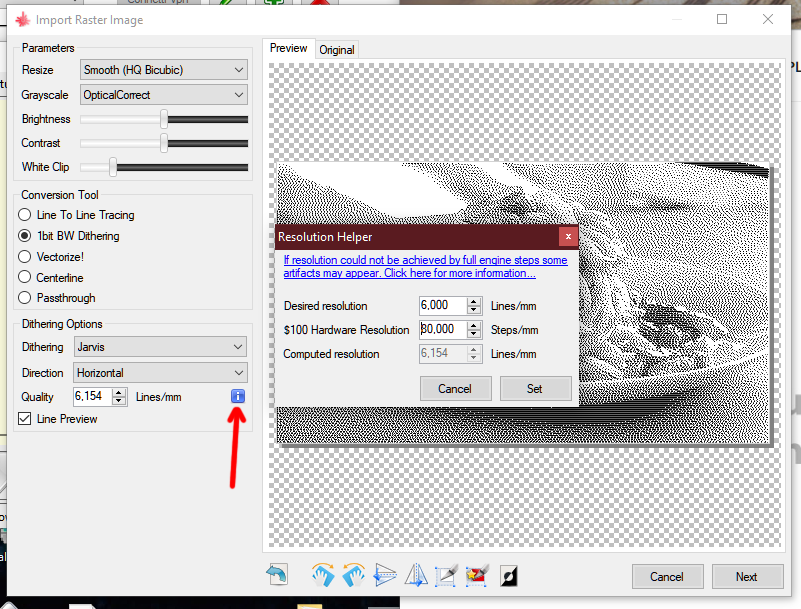Select the Preview tab
Viewport: 801px width, 609px height.
click(289, 48)
